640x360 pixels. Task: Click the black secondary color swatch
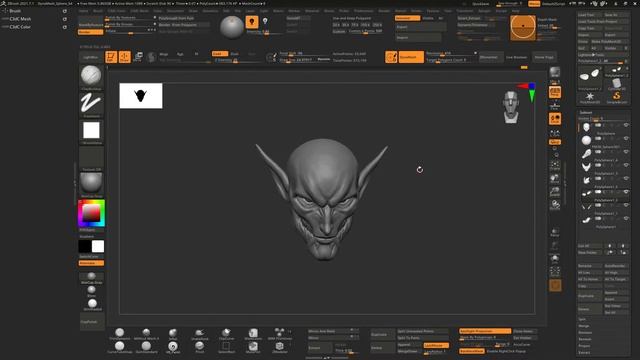(84, 246)
